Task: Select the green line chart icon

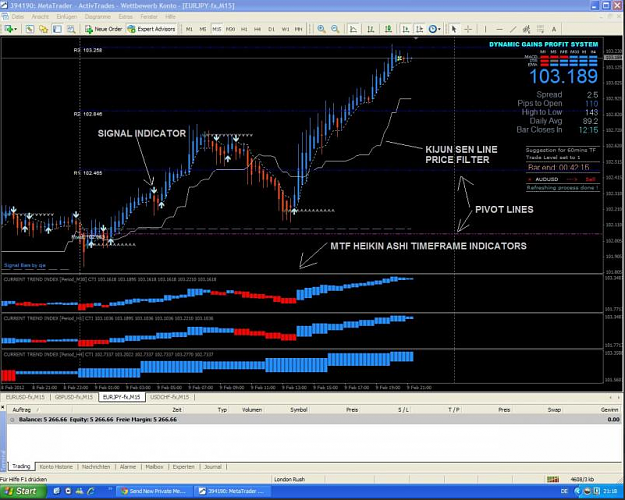Action: point(388,29)
